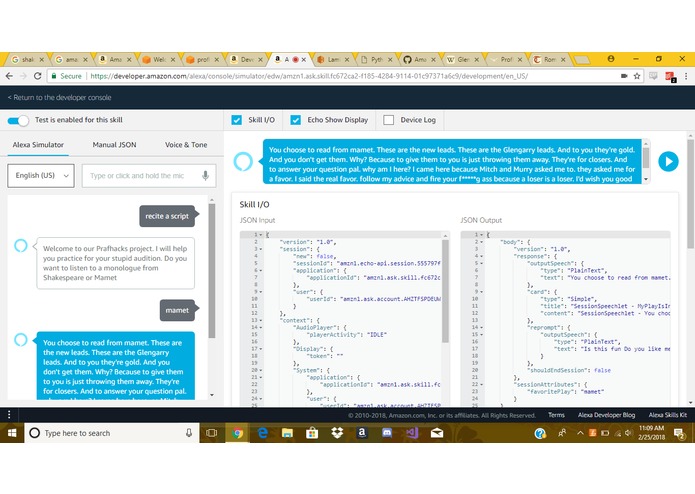Open Discord from the taskbar
Screen dimensions: 695x494
point(387,433)
